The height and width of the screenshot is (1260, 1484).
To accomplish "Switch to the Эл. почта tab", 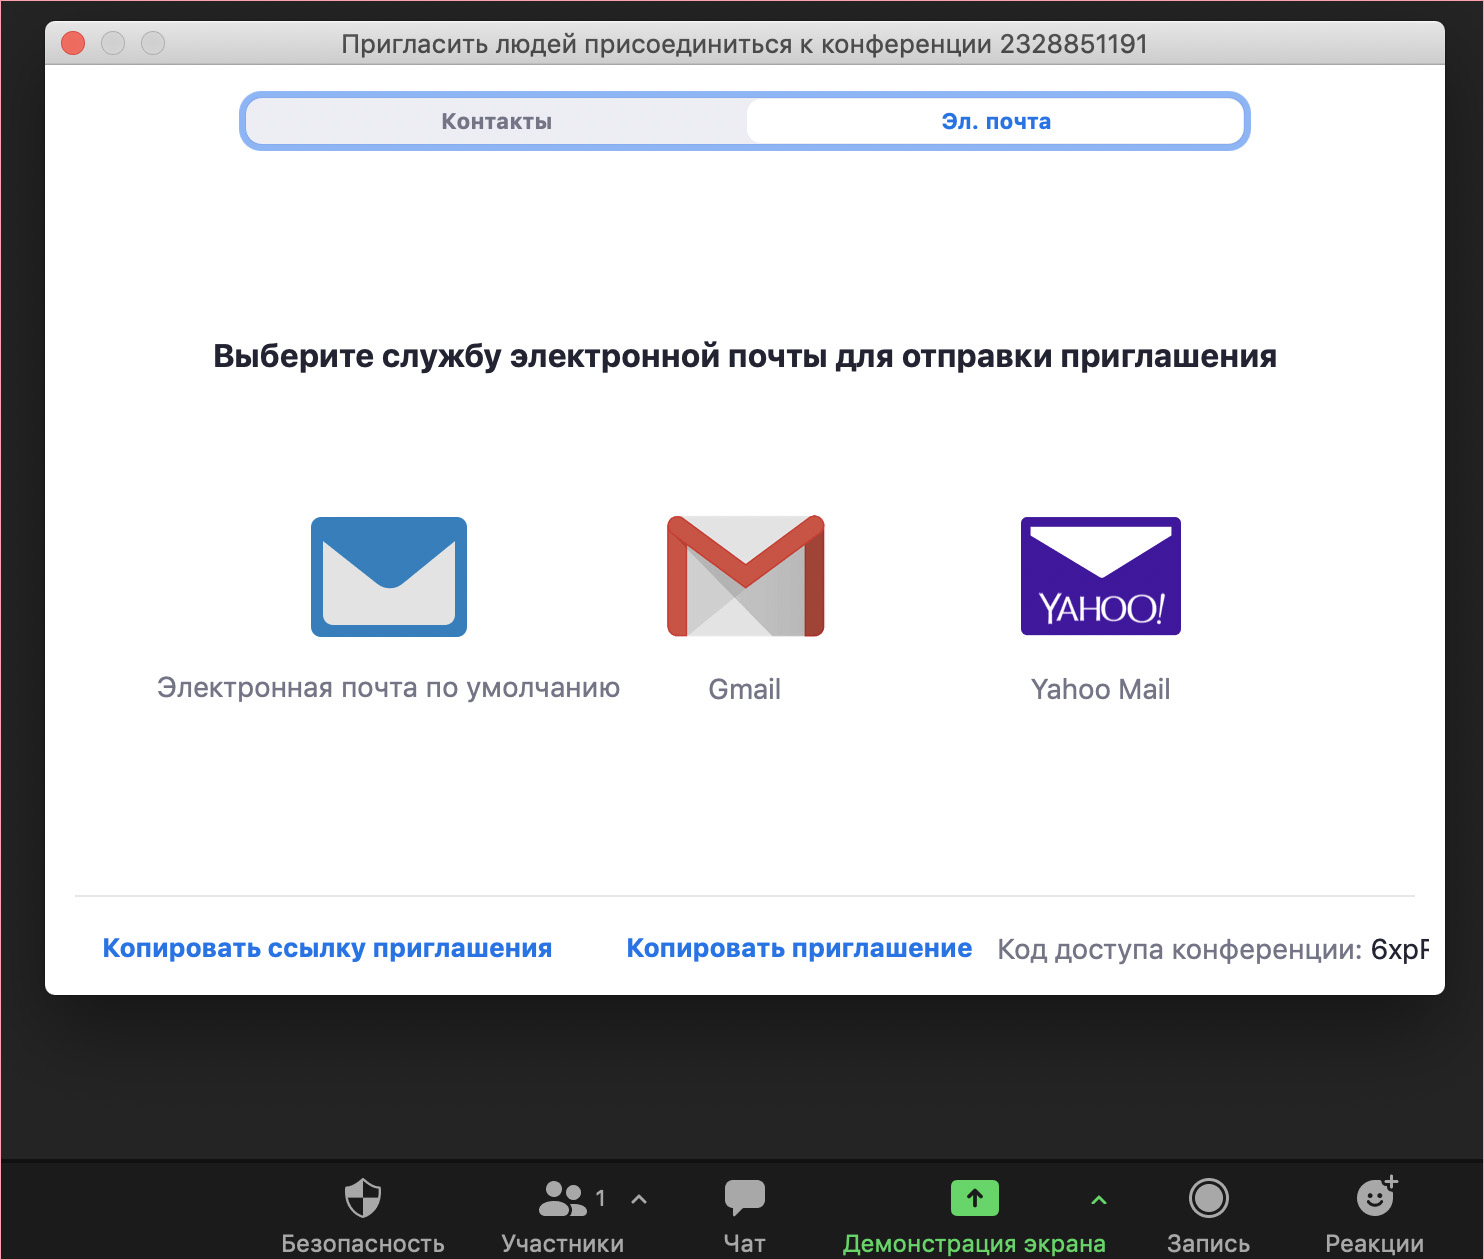I will [996, 121].
